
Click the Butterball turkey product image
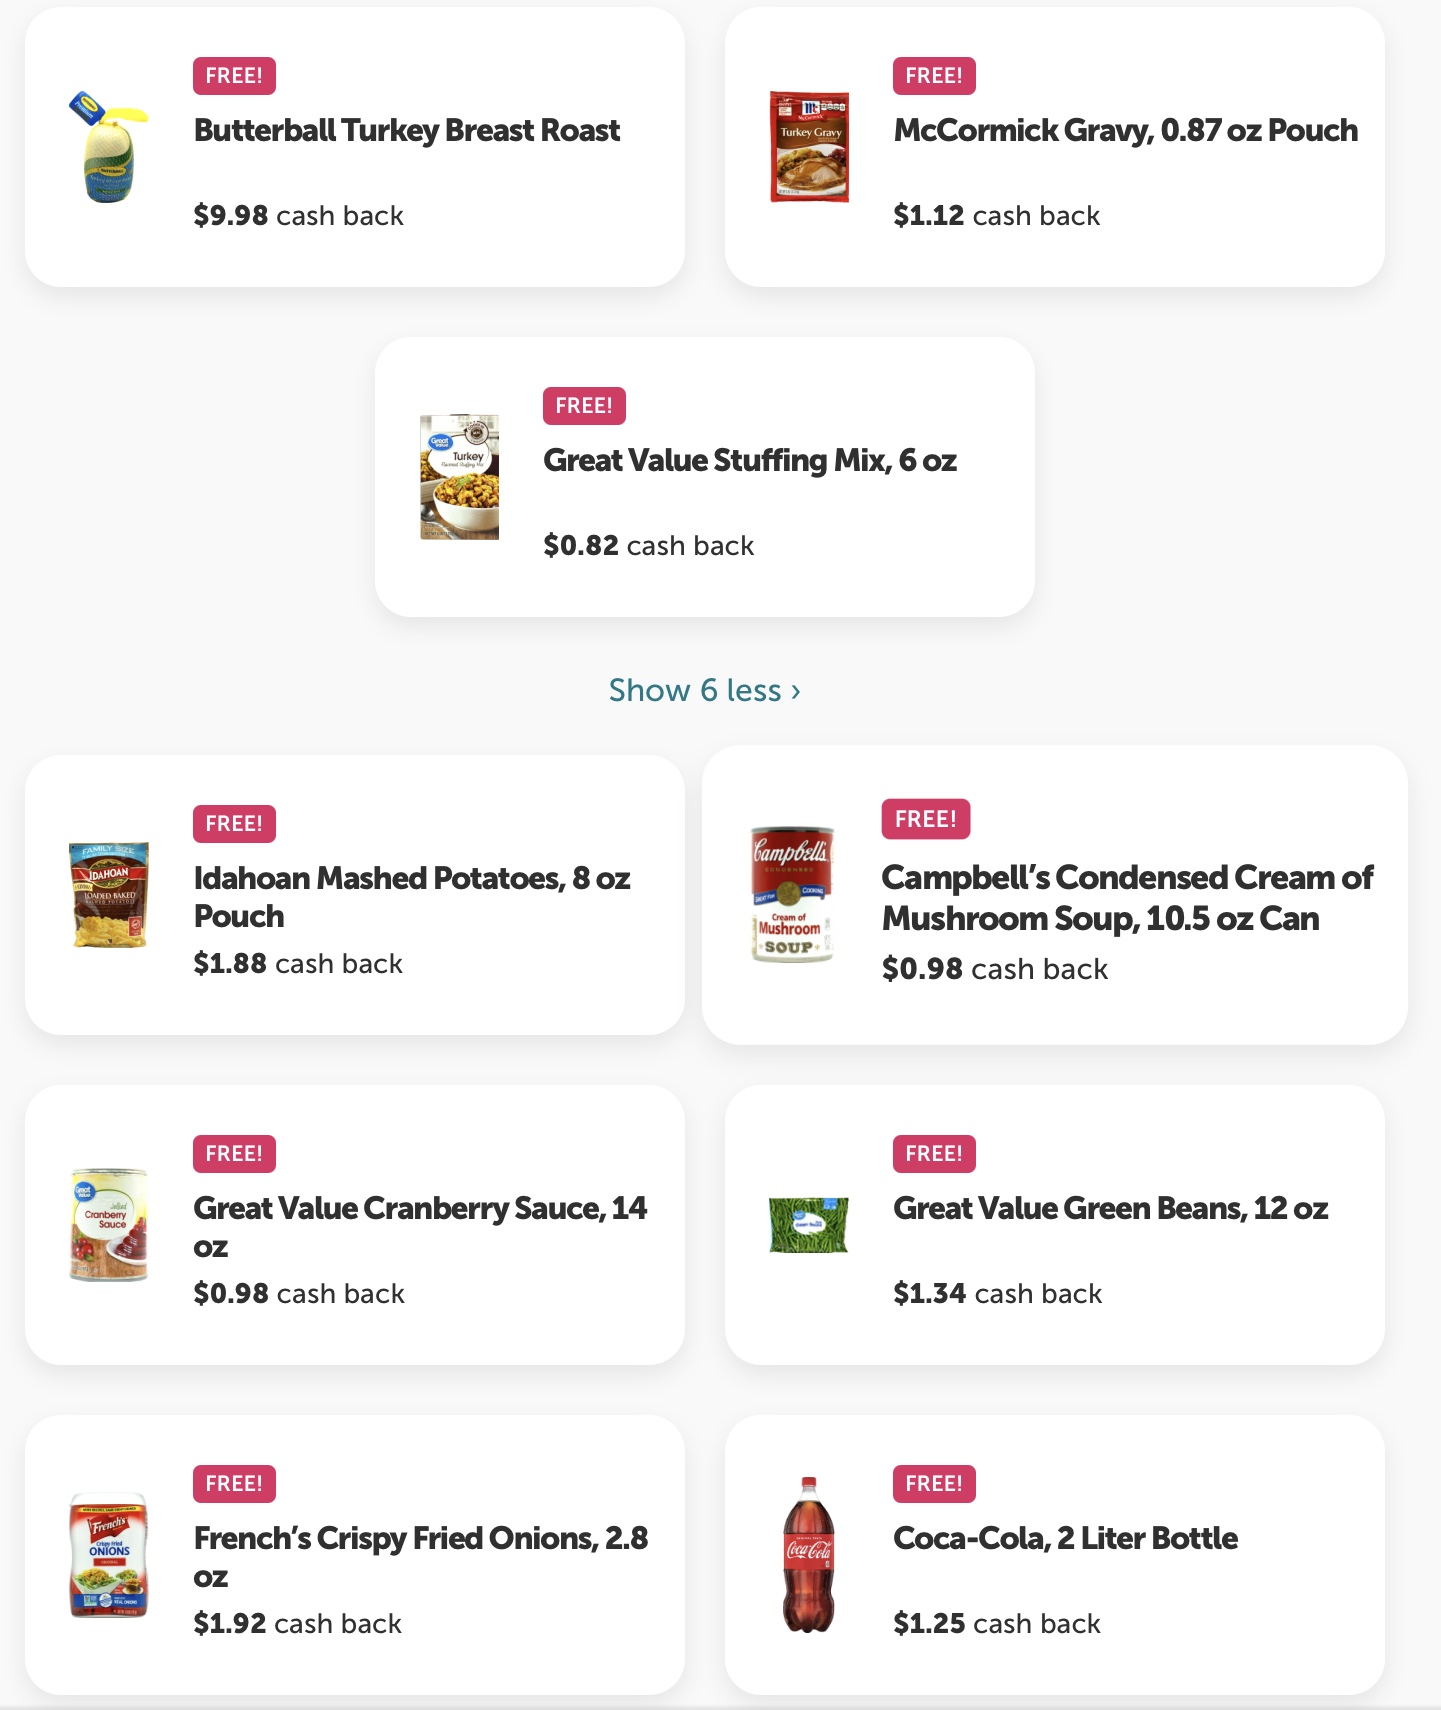109,147
